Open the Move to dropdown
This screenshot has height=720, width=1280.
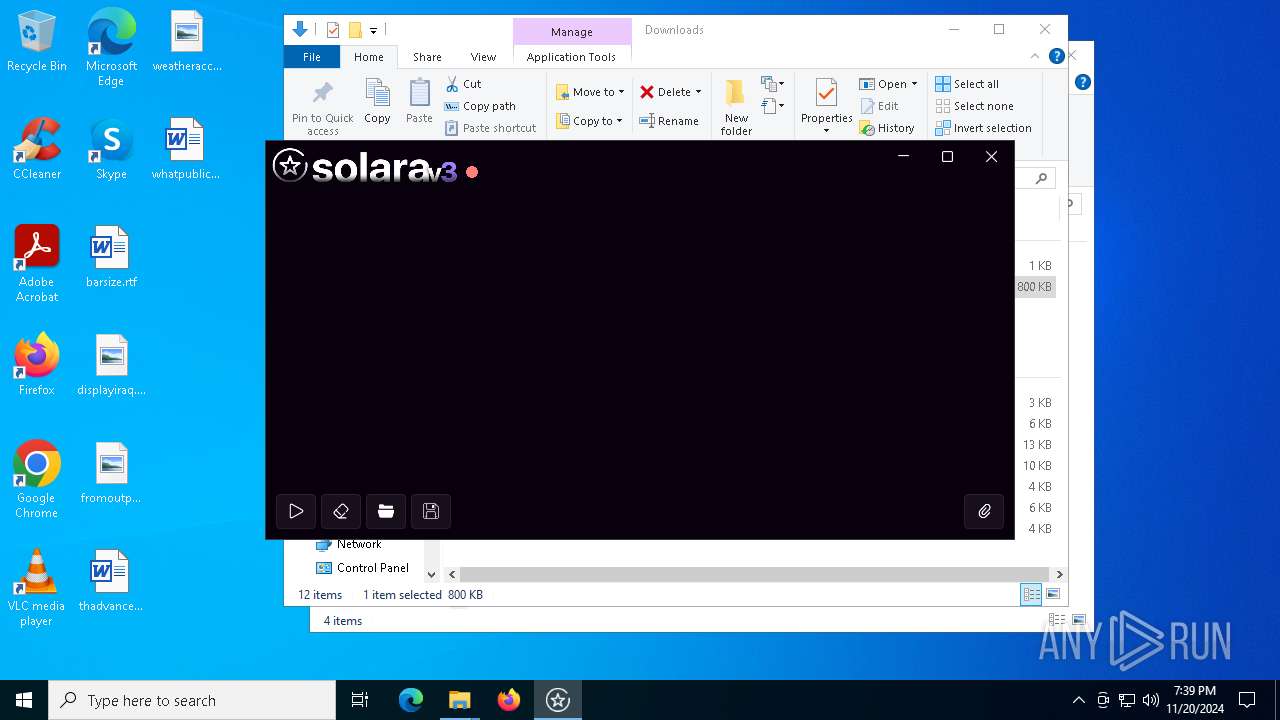[x=590, y=92]
